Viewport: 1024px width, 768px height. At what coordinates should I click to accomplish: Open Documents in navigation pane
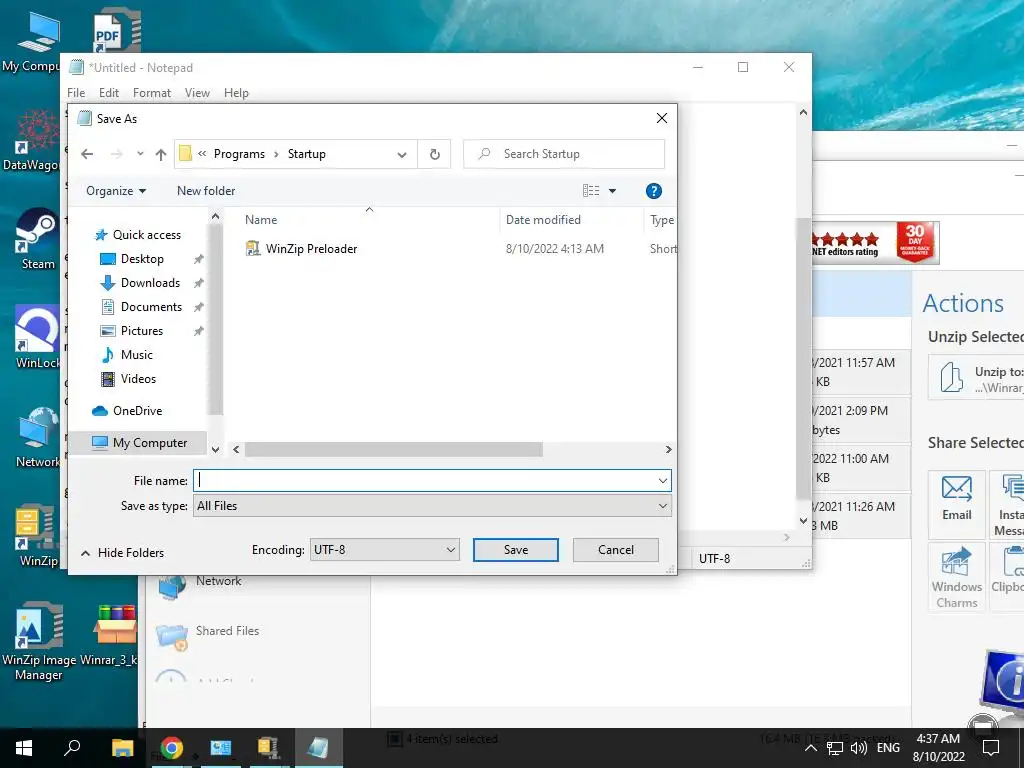pyautogui.click(x=151, y=307)
